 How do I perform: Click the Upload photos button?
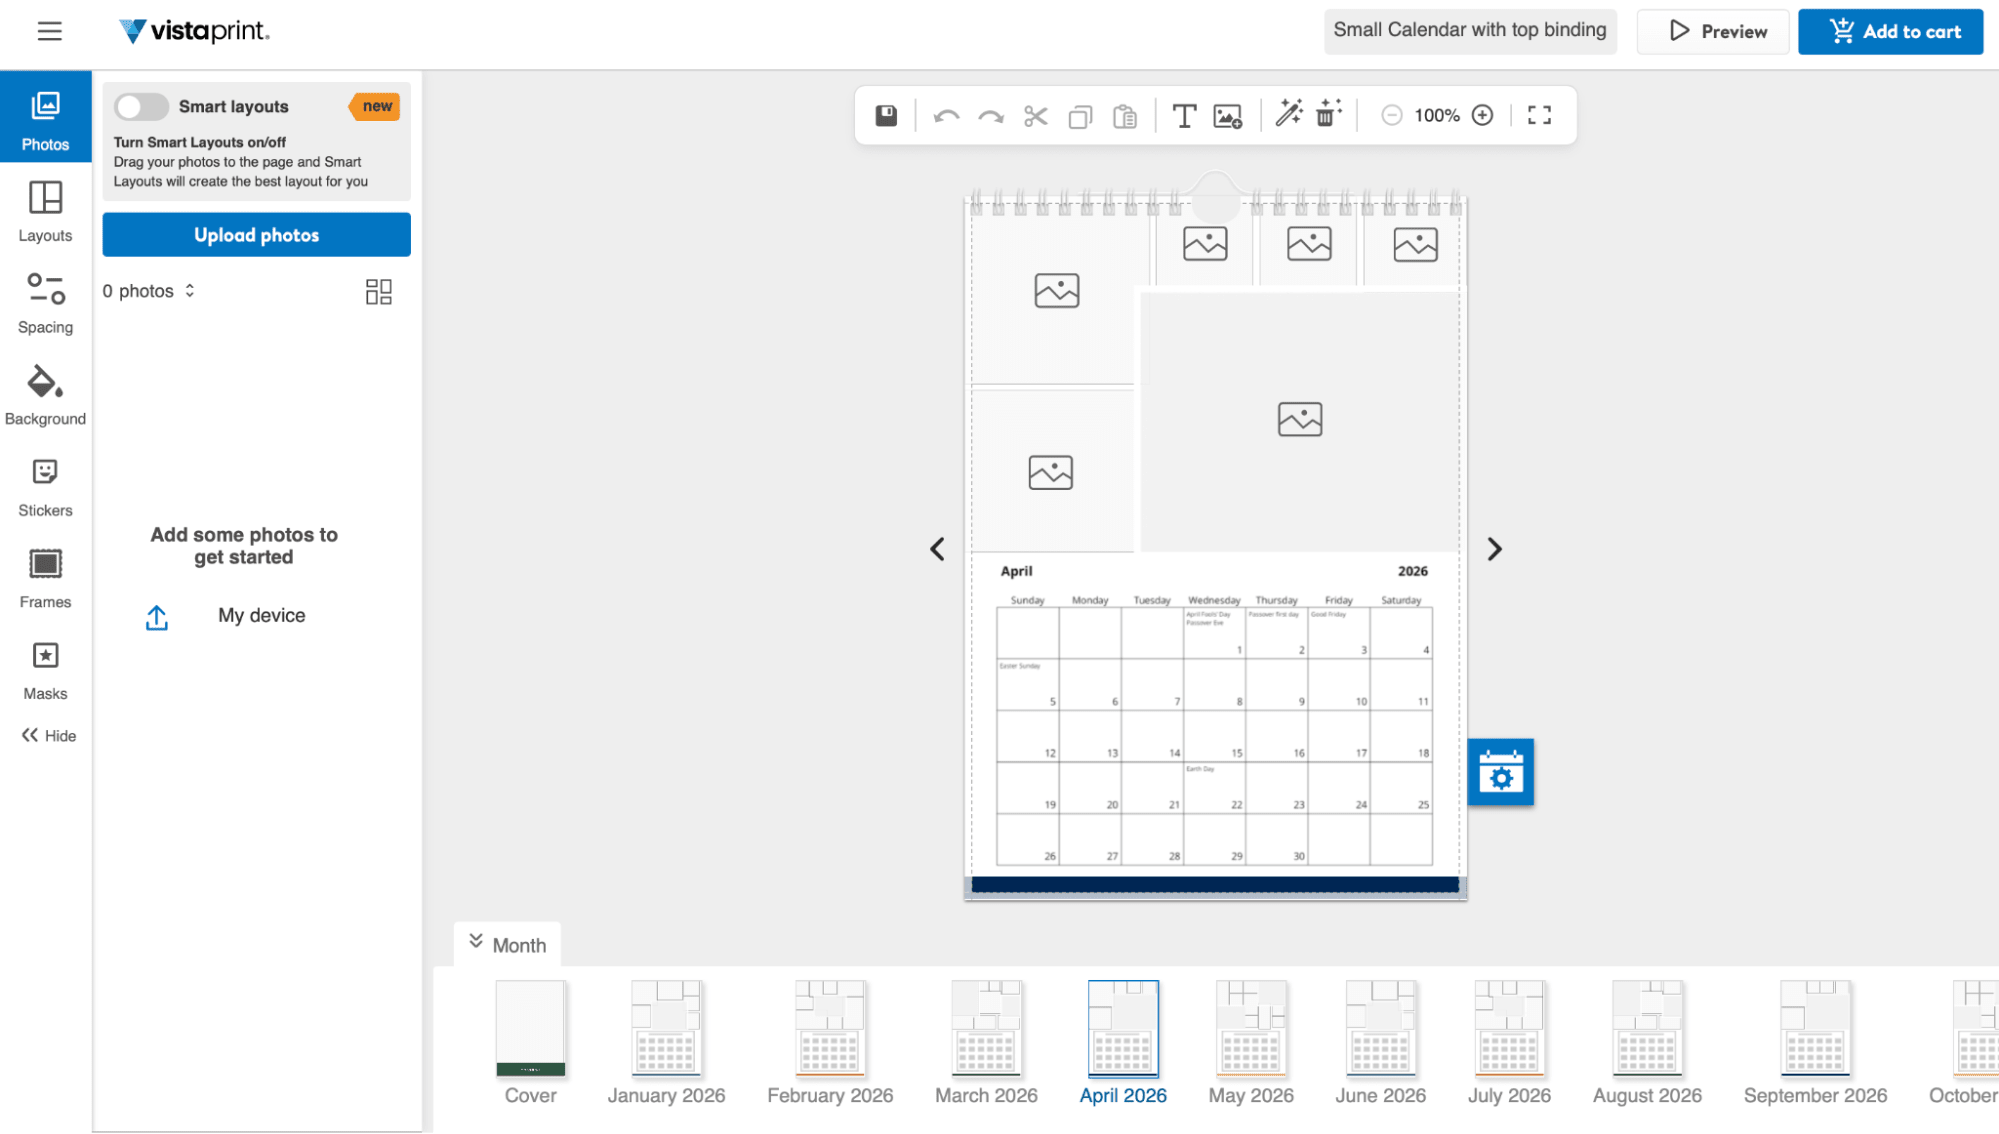click(256, 234)
